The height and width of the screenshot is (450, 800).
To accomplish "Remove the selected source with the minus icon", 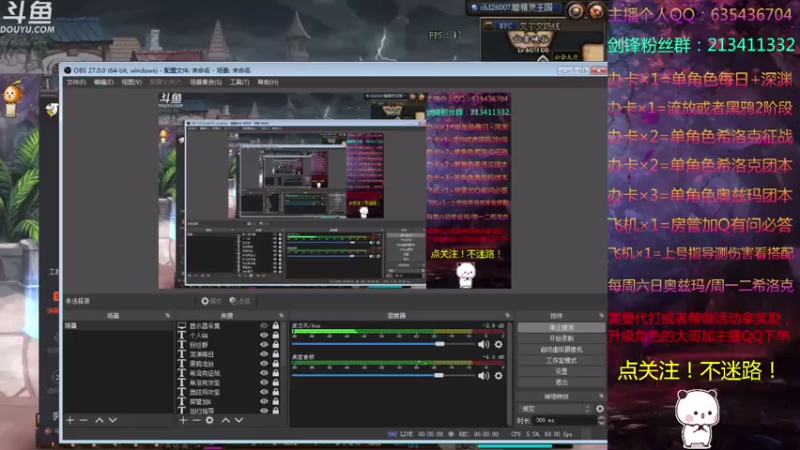I will point(196,420).
